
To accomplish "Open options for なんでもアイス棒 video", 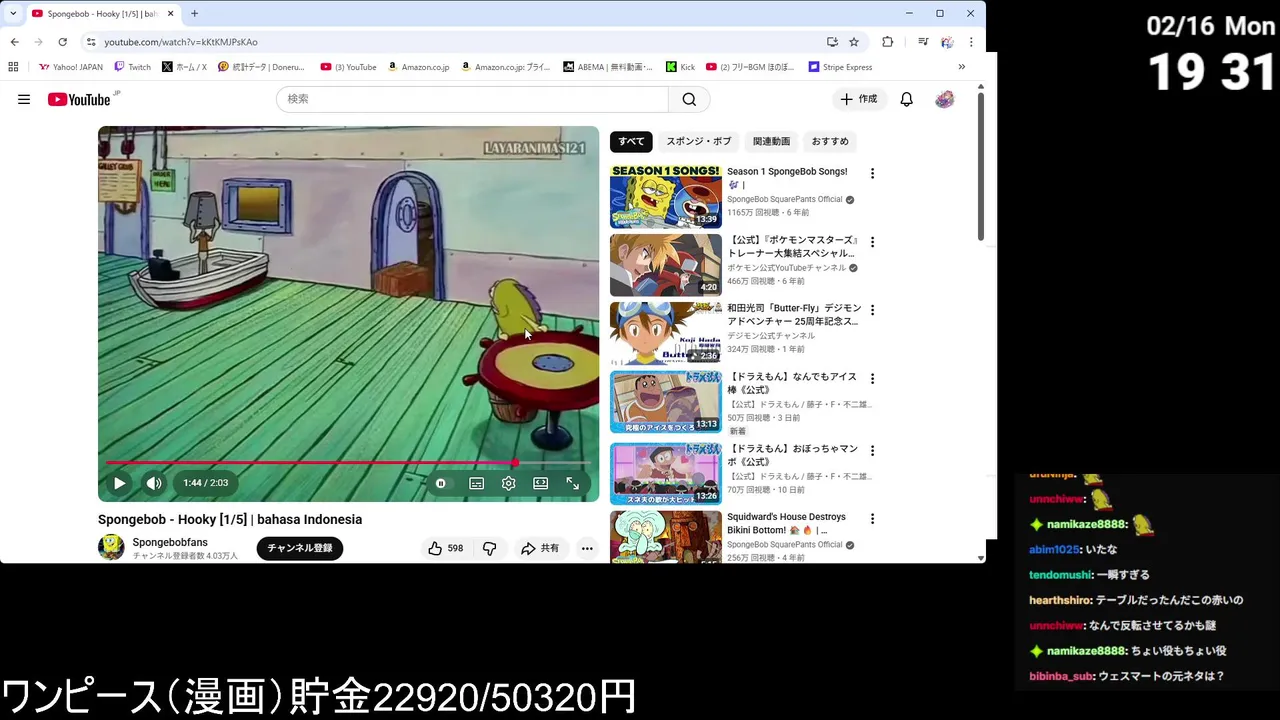I will pos(872,379).
